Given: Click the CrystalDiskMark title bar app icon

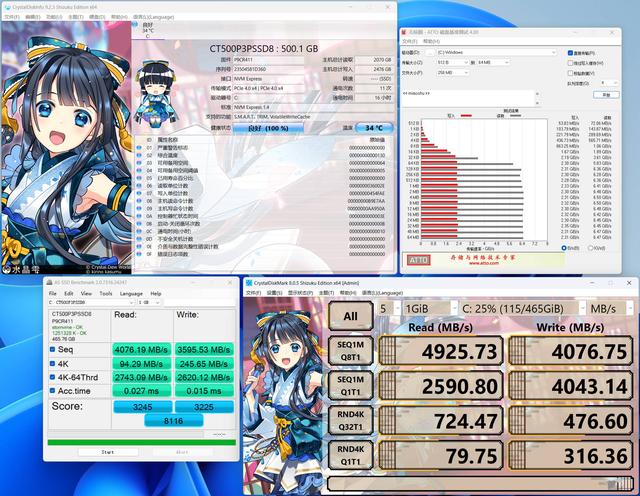Looking at the screenshot, I should pyautogui.click(x=249, y=282).
